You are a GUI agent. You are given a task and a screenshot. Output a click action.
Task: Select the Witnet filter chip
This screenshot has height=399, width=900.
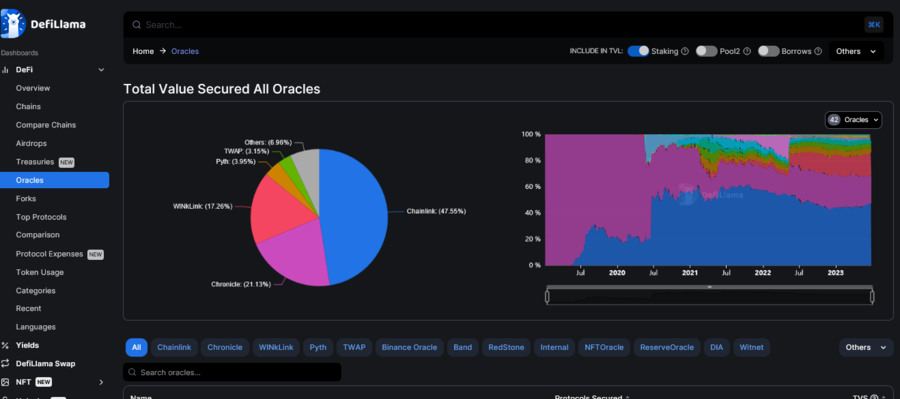tap(751, 347)
